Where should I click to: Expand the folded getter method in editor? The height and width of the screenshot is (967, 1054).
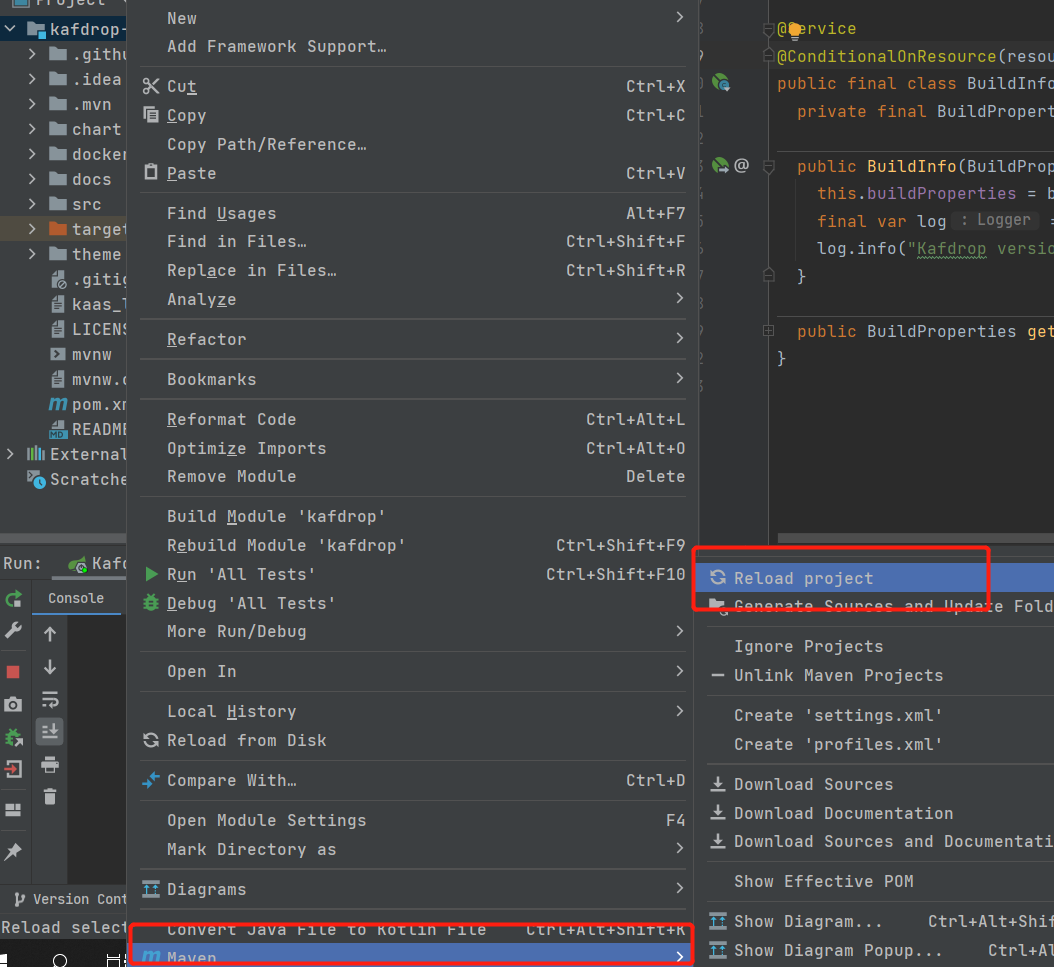point(768,331)
